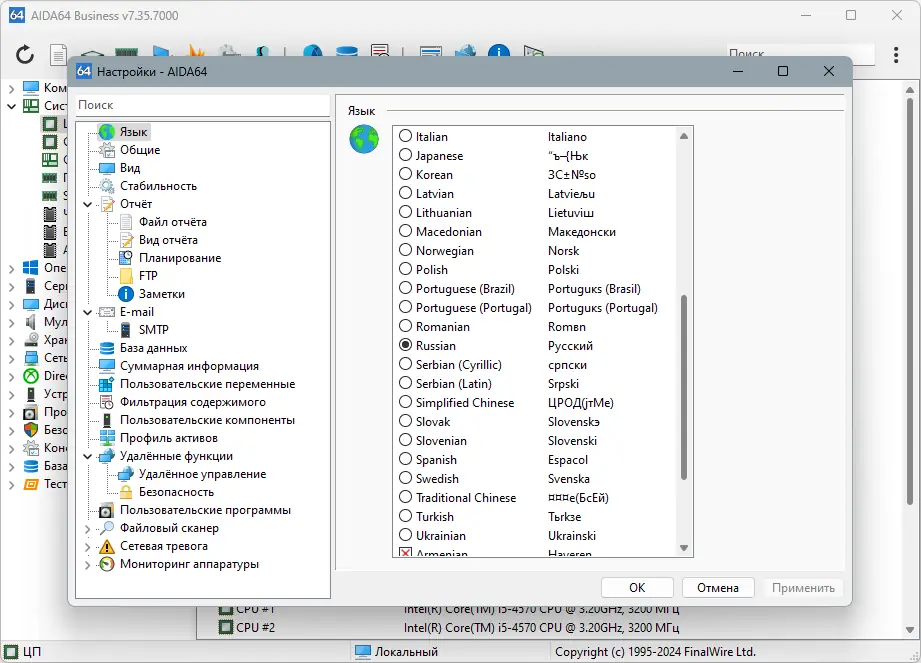Click Пользовательские переменные icon

pyautogui.click(x=107, y=384)
